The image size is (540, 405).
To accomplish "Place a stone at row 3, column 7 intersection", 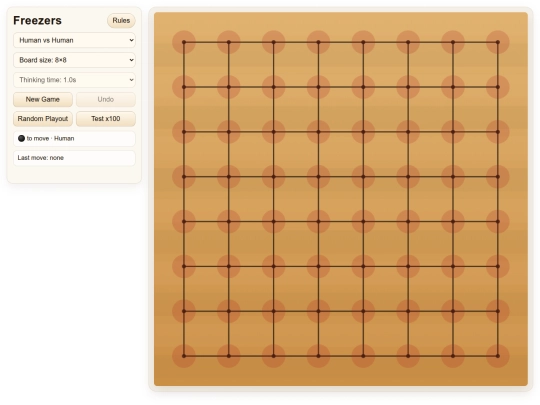I will [x=453, y=132].
